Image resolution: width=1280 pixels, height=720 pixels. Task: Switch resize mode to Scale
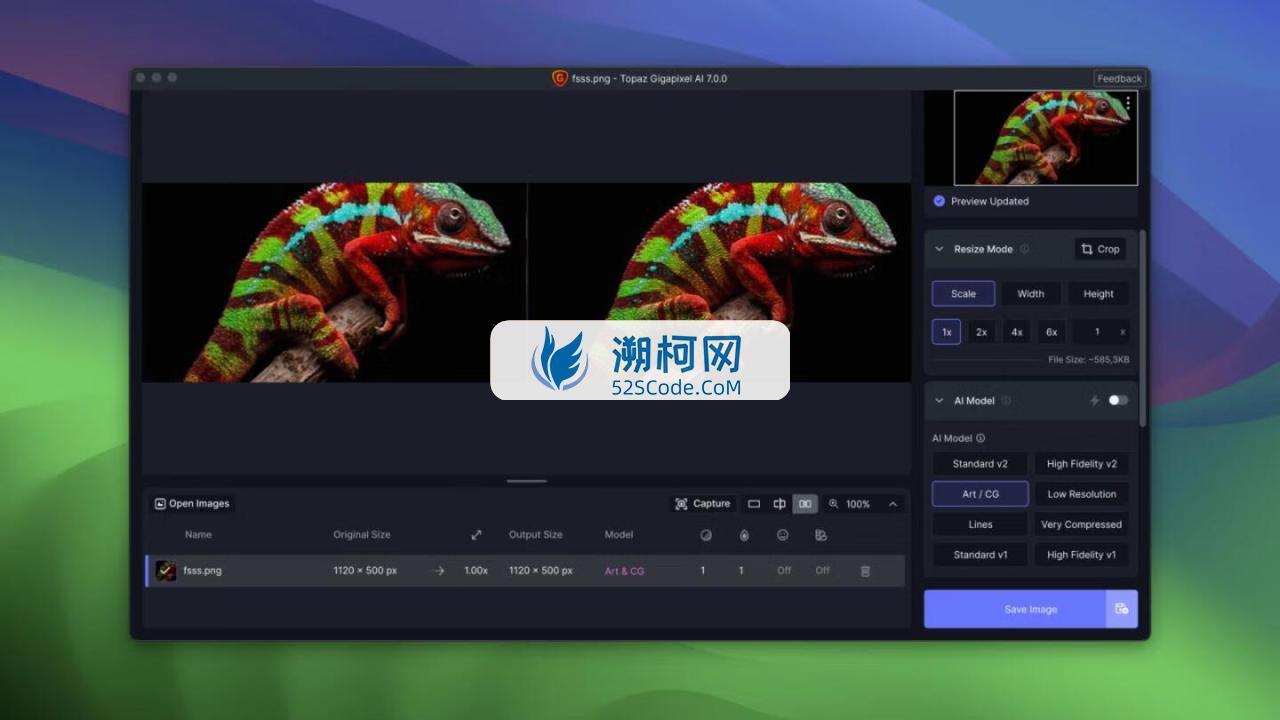pyautogui.click(x=964, y=294)
